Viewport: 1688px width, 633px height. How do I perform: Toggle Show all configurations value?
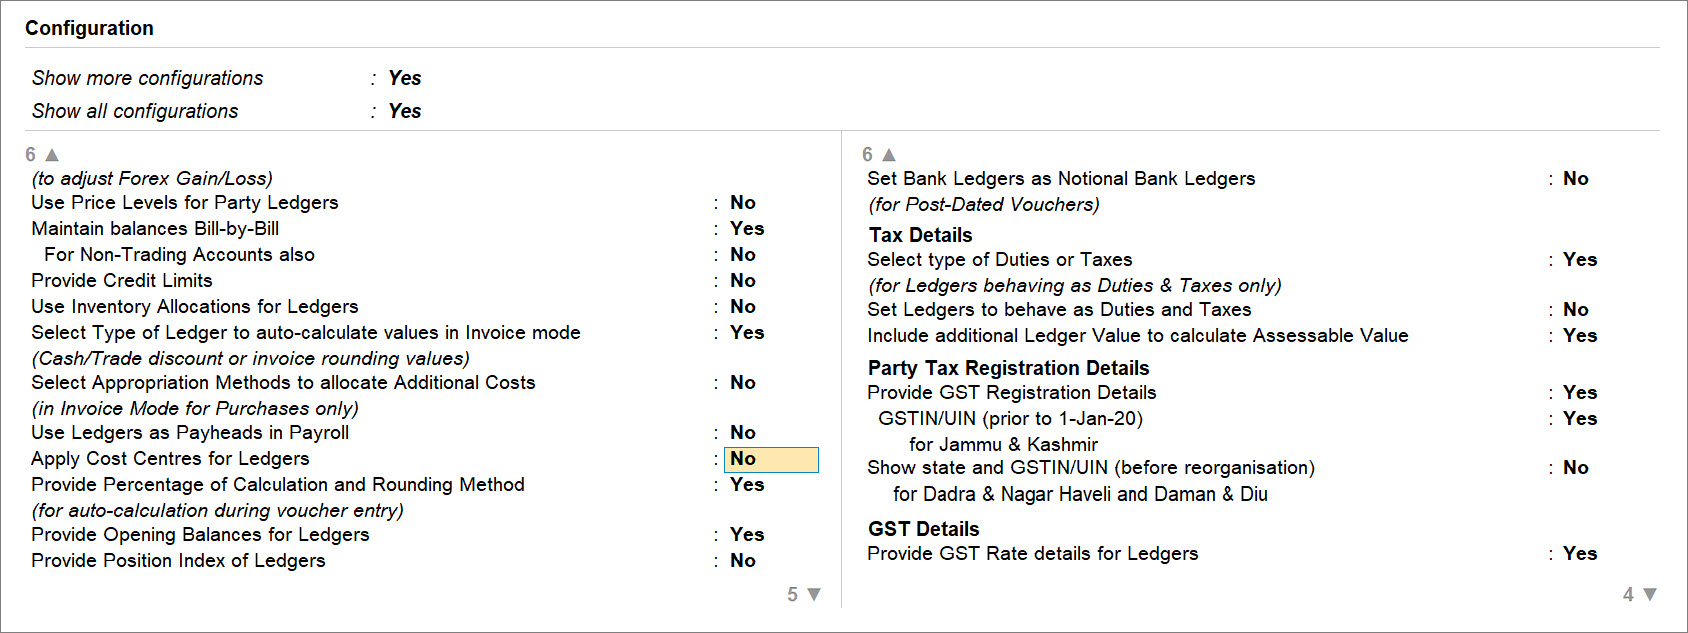405,111
